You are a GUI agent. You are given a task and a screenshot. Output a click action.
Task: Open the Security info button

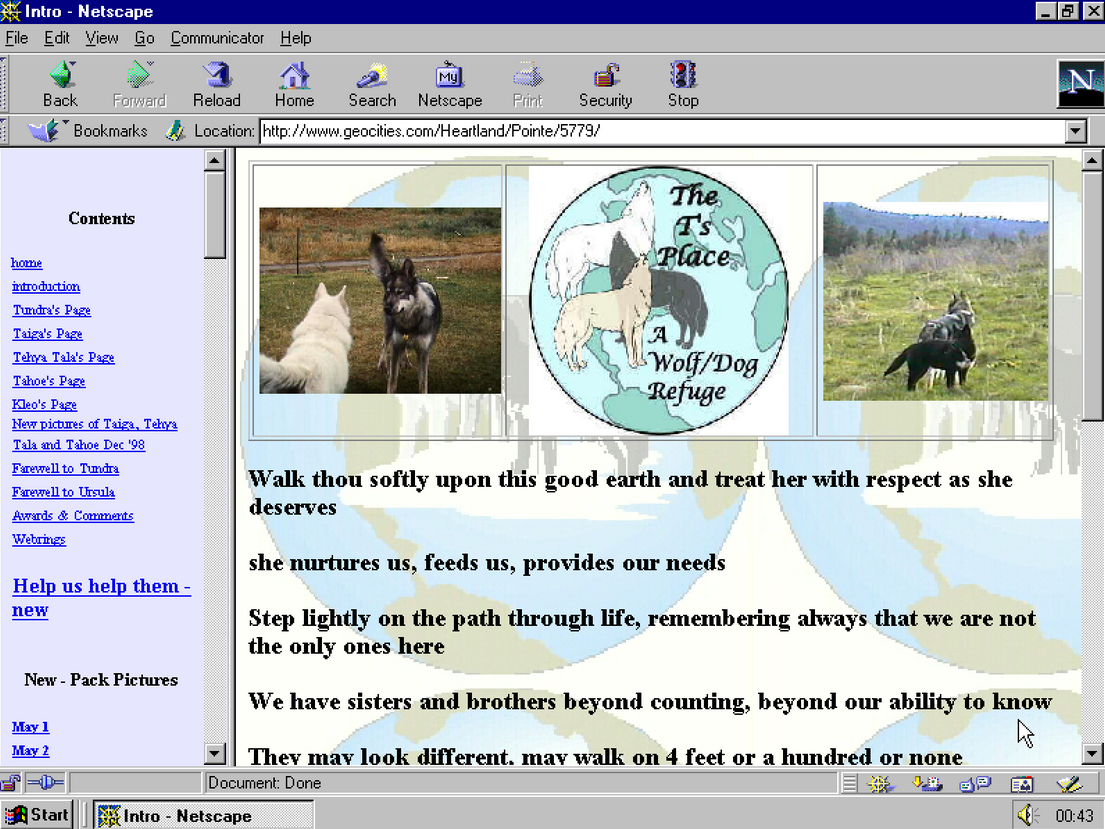pyautogui.click(x=605, y=84)
